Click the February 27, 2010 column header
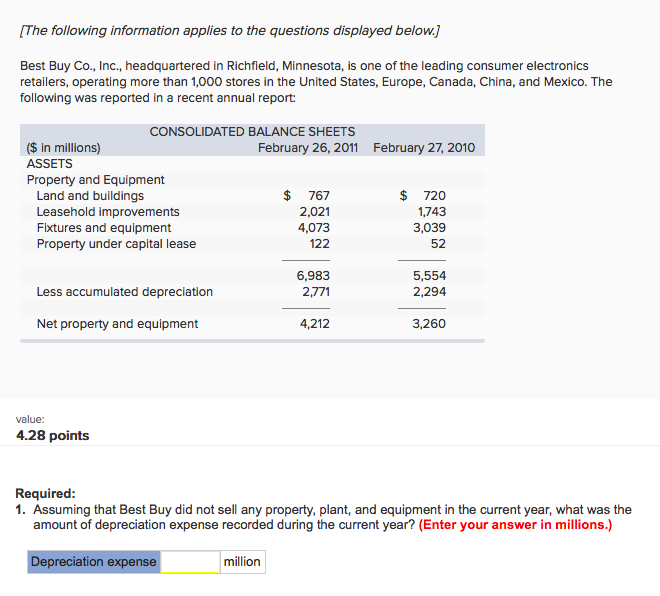 click(x=424, y=148)
